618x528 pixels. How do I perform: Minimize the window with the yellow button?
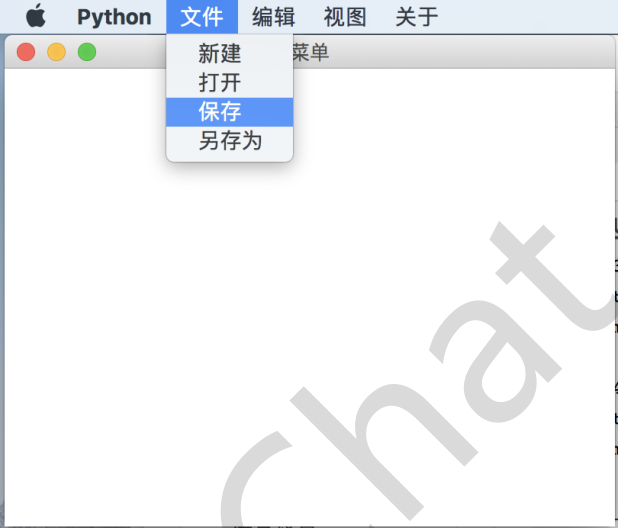56,52
